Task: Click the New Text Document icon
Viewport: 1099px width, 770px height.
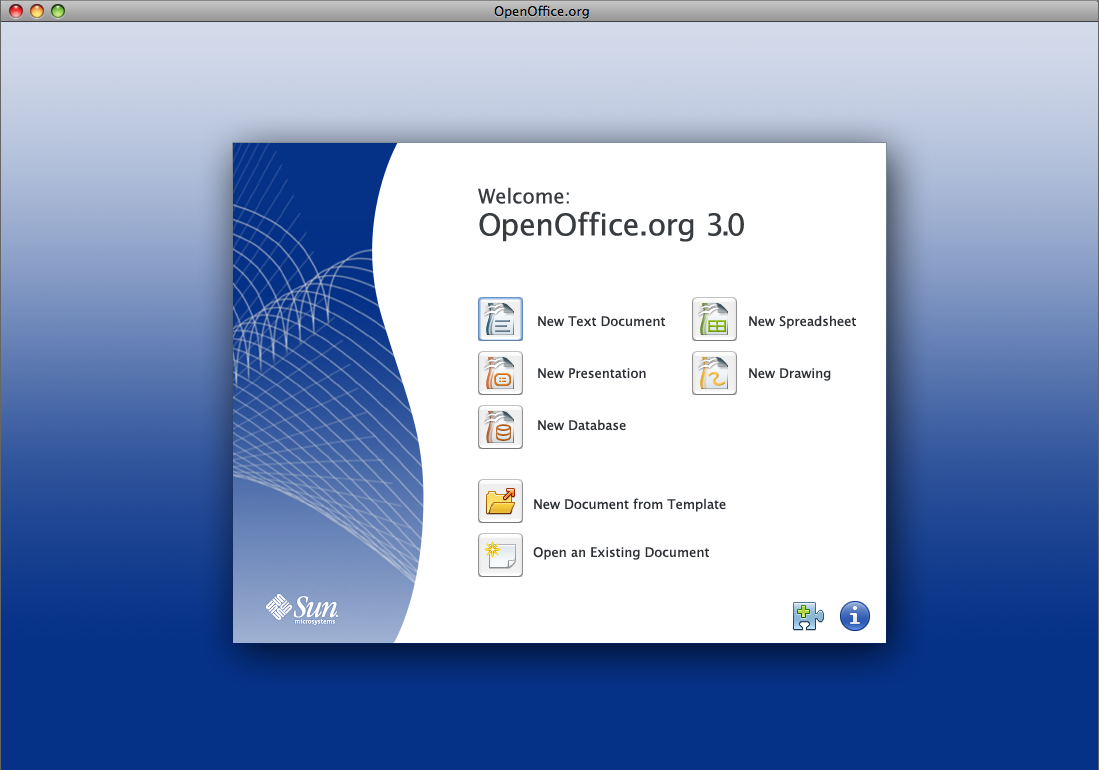Action: pyautogui.click(x=500, y=320)
